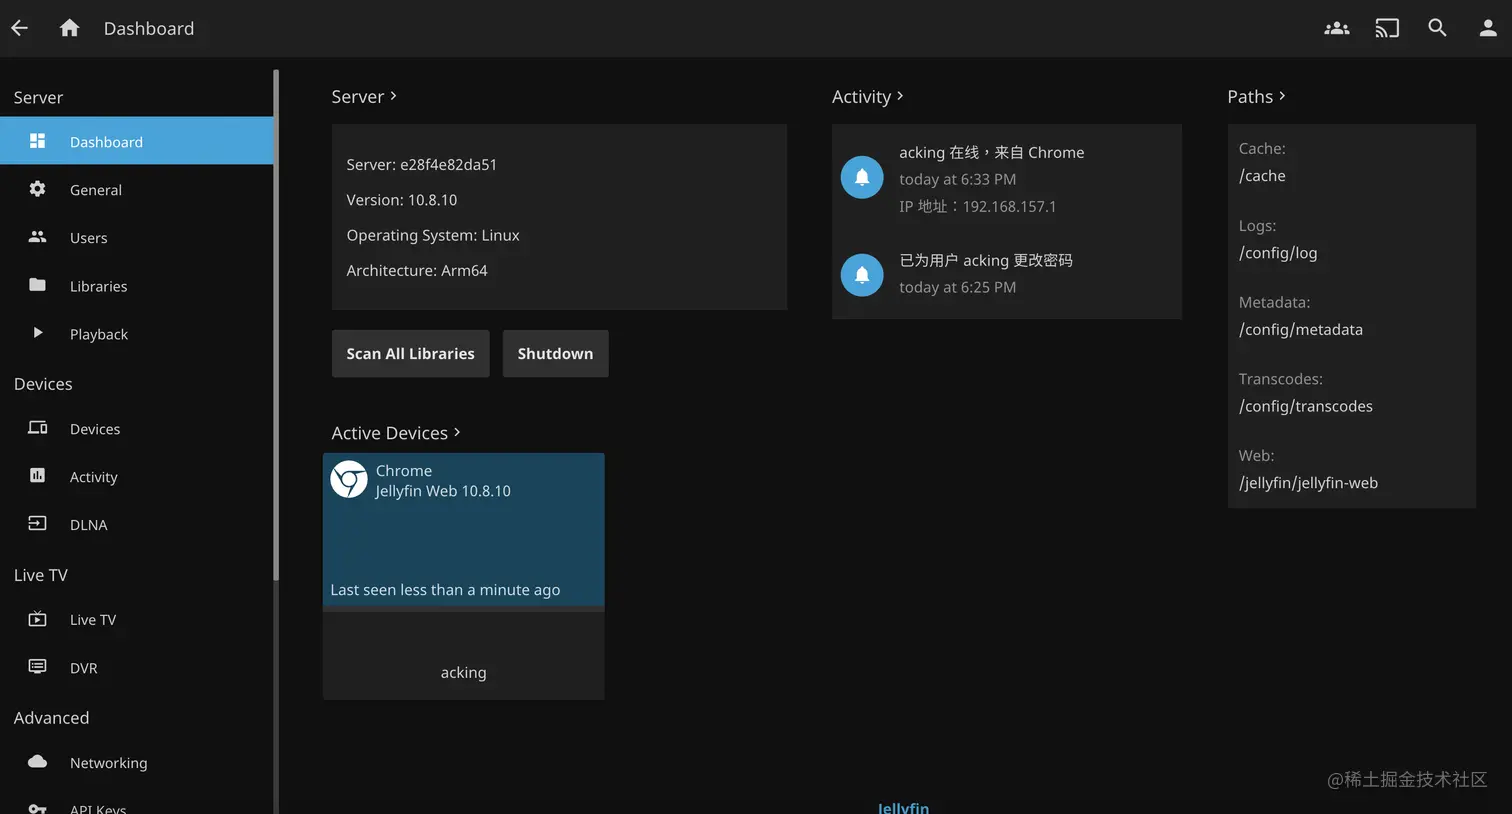Click bell icon for password change entry
This screenshot has height=814, width=1512.
[x=862, y=275]
